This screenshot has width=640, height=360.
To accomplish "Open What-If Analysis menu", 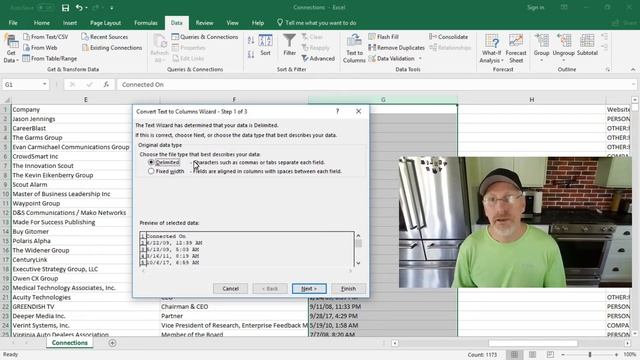I will (x=491, y=49).
